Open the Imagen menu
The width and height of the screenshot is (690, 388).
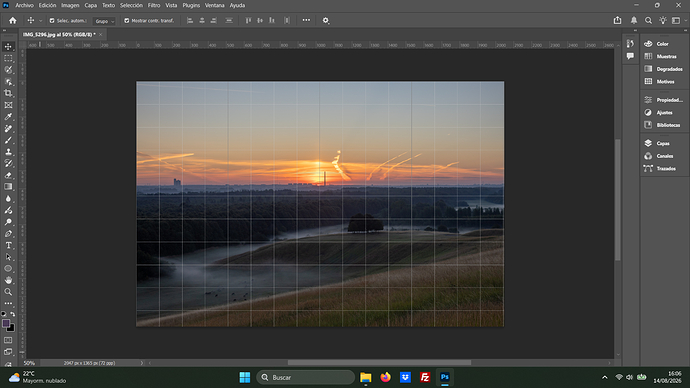(70, 5)
